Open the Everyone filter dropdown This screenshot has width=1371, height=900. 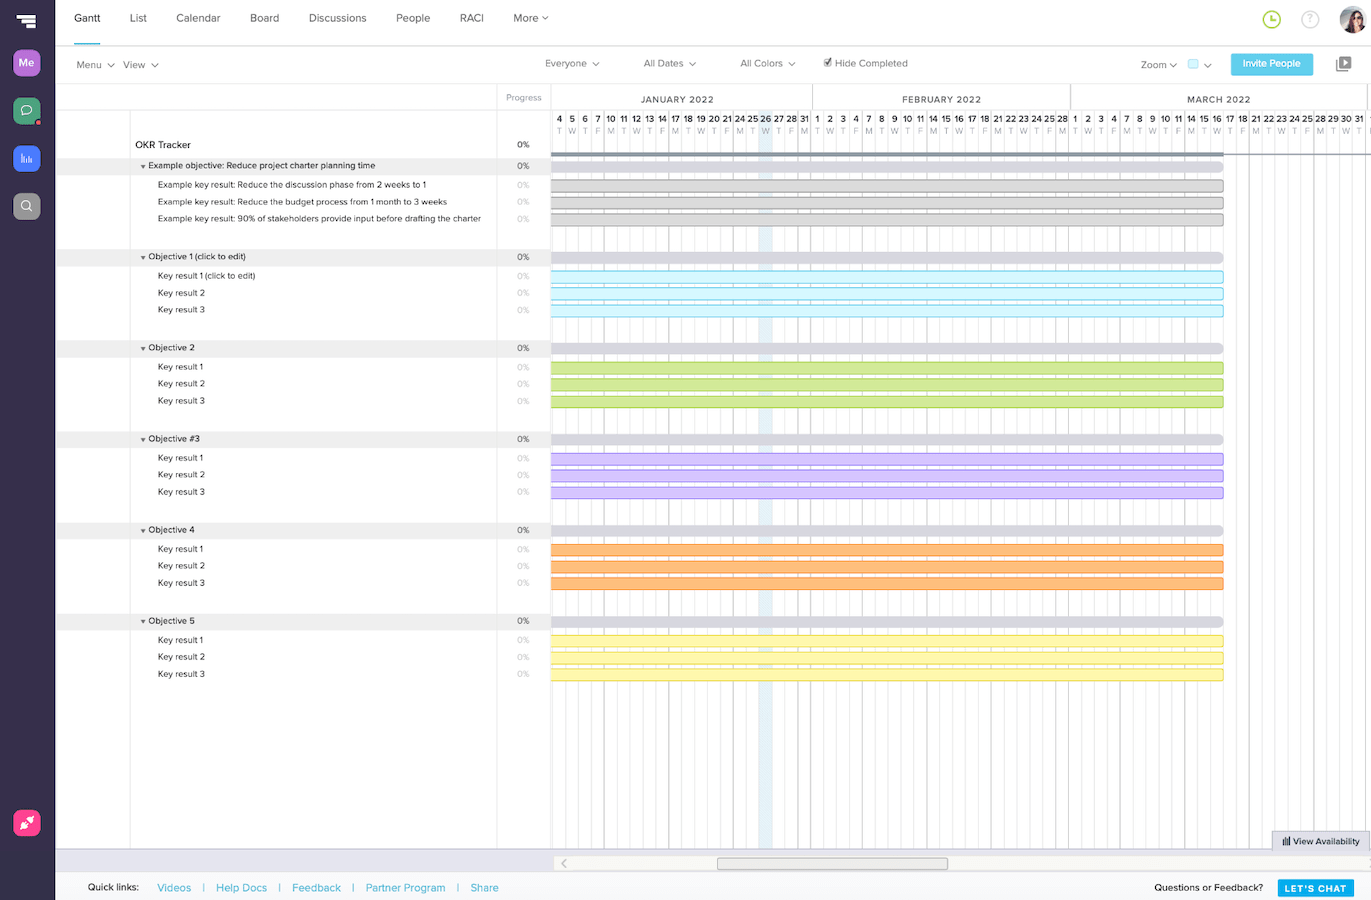(571, 62)
